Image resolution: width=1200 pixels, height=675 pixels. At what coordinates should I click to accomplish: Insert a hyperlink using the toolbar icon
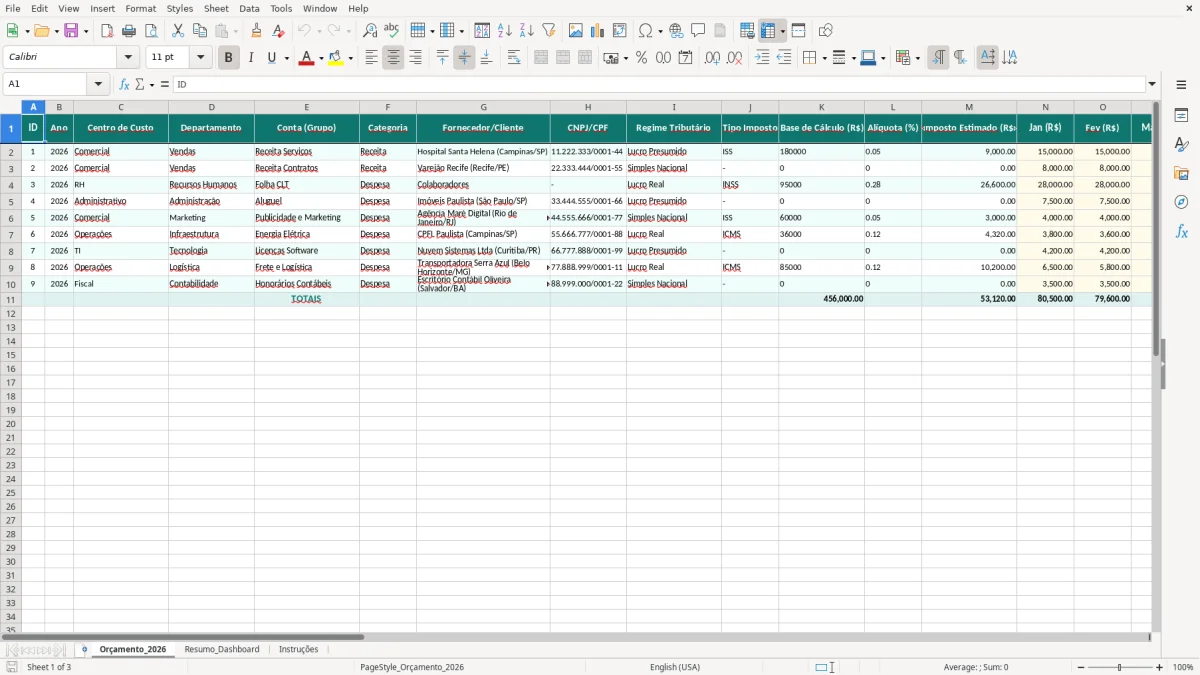pyautogui.click(x=675, y=29)
